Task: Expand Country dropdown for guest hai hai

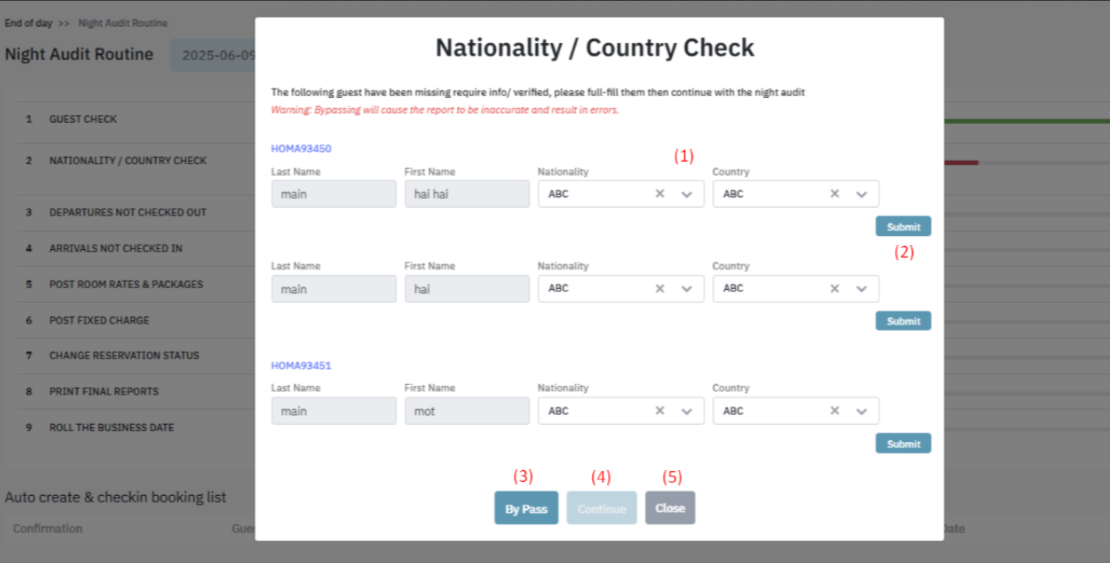Action: pos(862,194)
